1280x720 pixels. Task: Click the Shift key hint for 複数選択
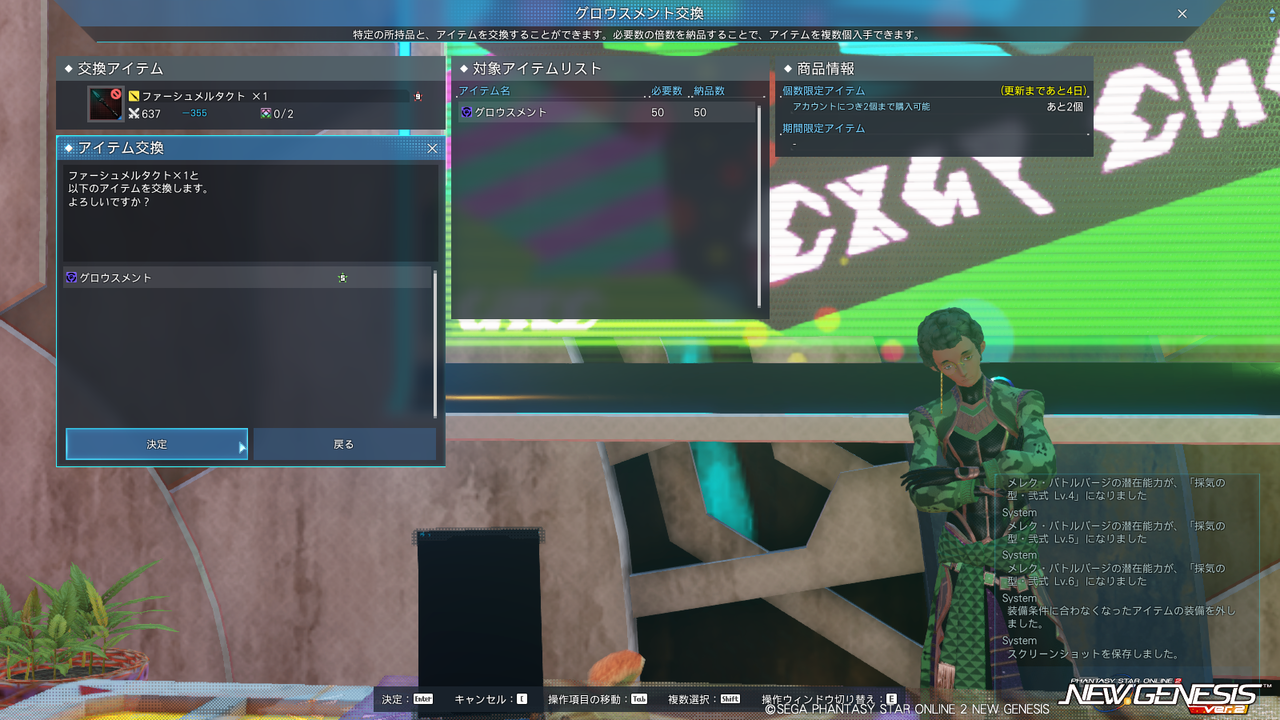(730, 699)
